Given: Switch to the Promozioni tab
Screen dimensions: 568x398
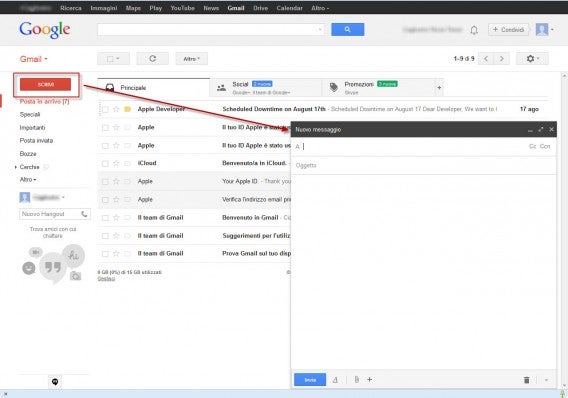Looking at the screenshot, I should pos(379,88).
